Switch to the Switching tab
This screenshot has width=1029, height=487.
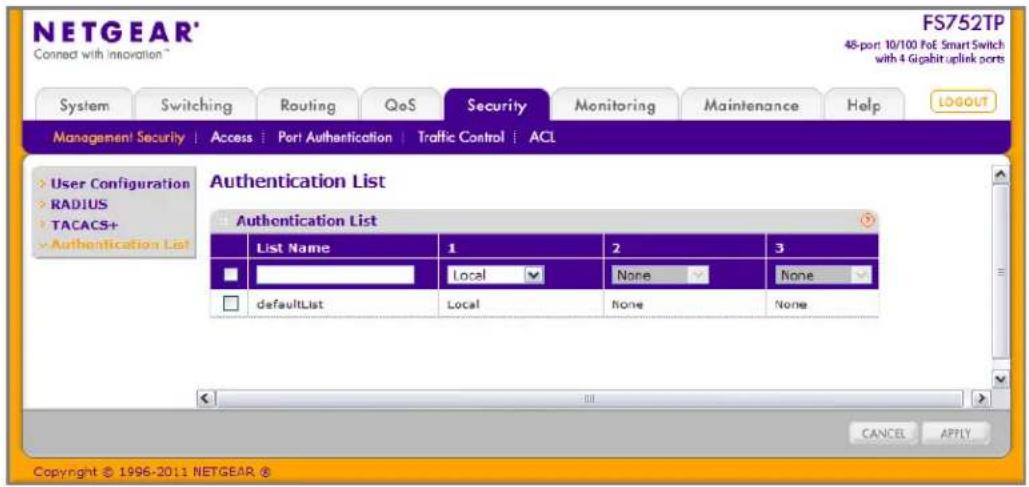tap(196, 105)
